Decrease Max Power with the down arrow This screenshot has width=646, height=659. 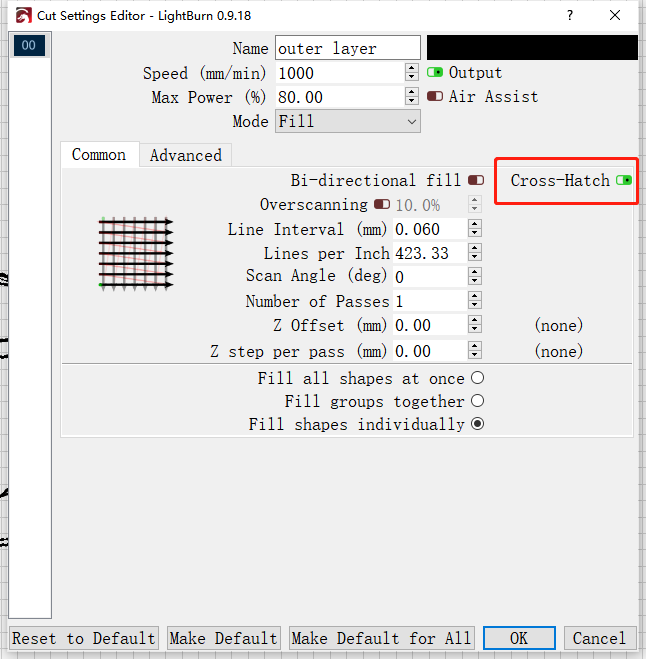click(412, 101)
